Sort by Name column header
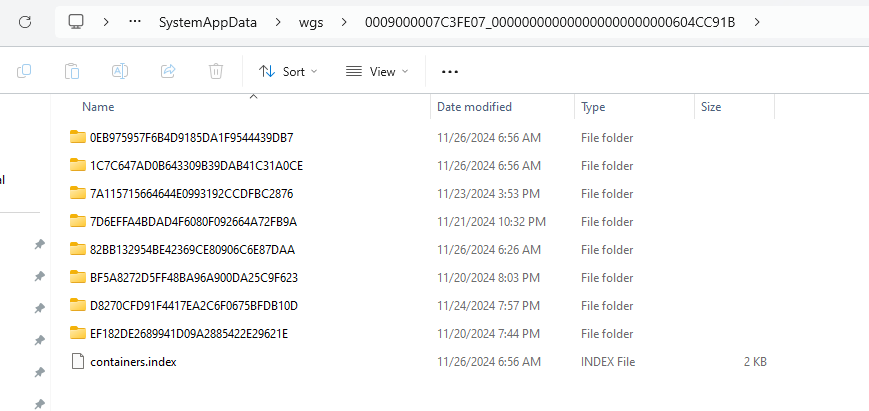The width and height of the screenshot is (869, 411). click(98, 107)
